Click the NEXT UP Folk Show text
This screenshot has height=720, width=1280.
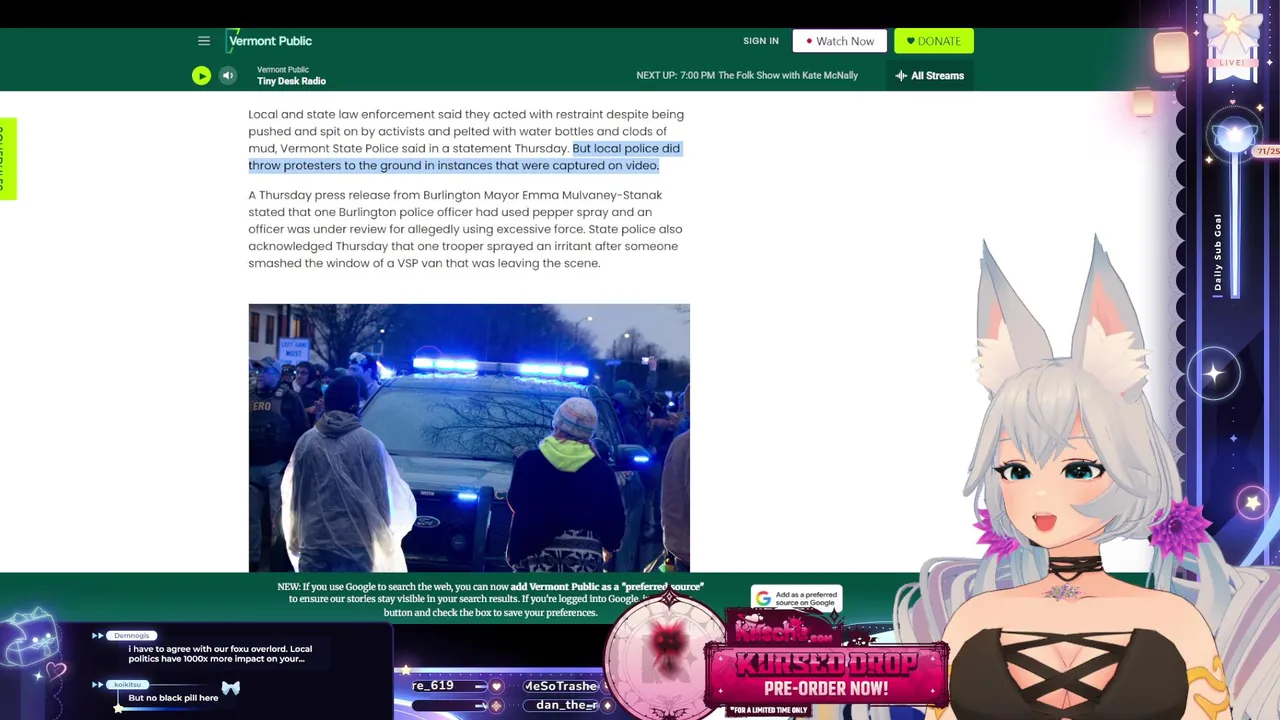coord(747,75)
